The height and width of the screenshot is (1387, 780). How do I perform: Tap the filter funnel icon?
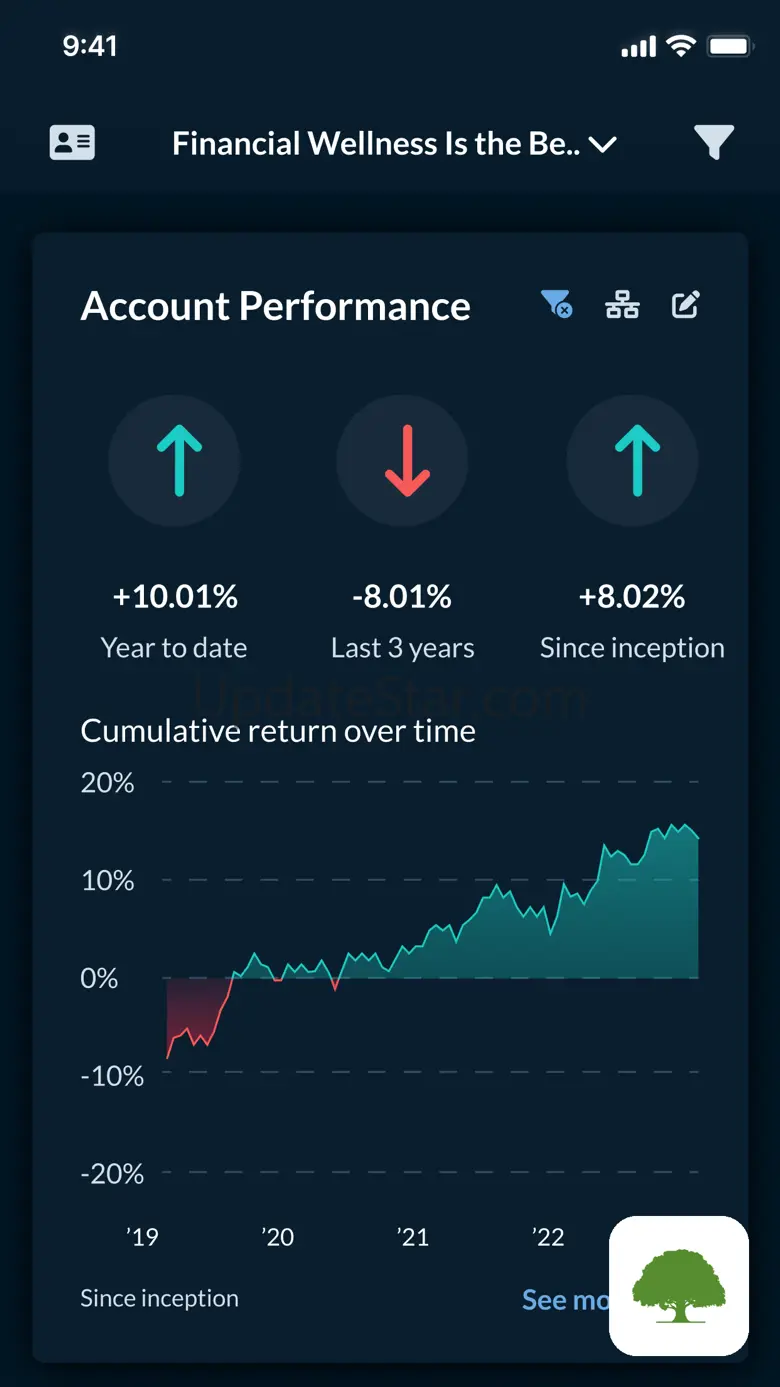pyautogui.click(x=714, y=143)
